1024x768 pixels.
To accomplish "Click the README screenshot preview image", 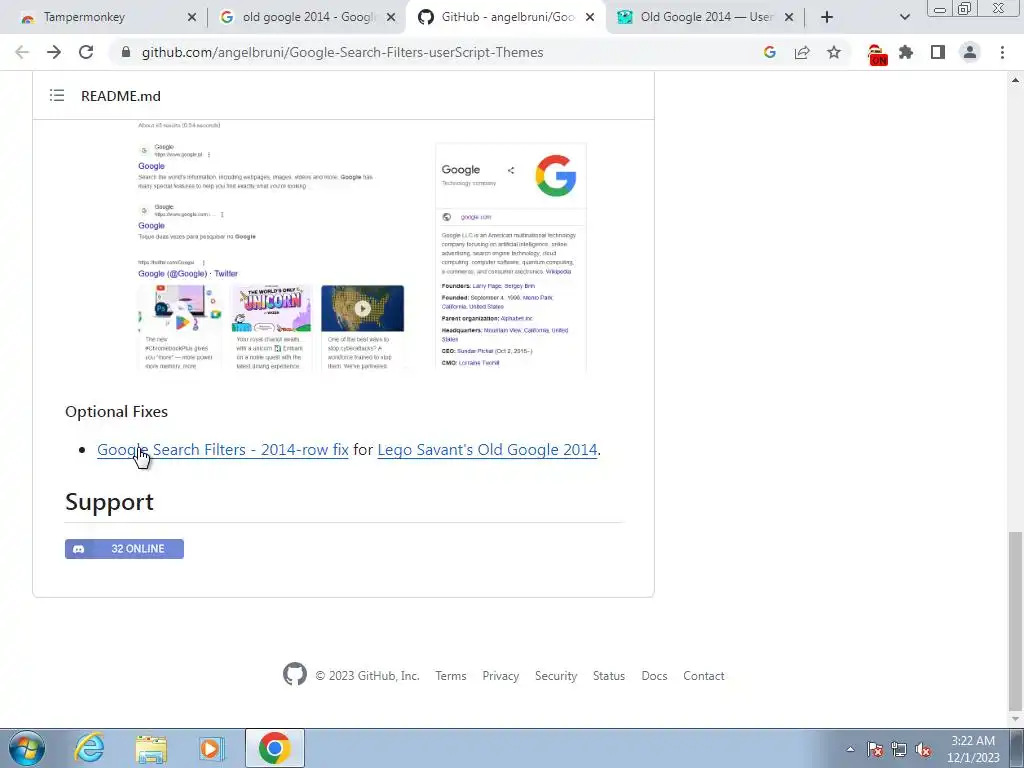I will point(362,246).
